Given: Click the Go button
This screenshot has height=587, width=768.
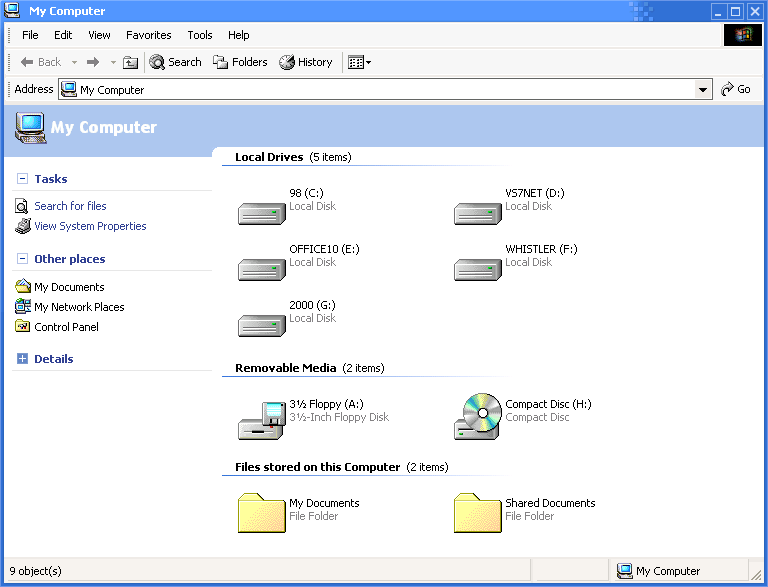Looking at the screenshot, I should (736, 89).
